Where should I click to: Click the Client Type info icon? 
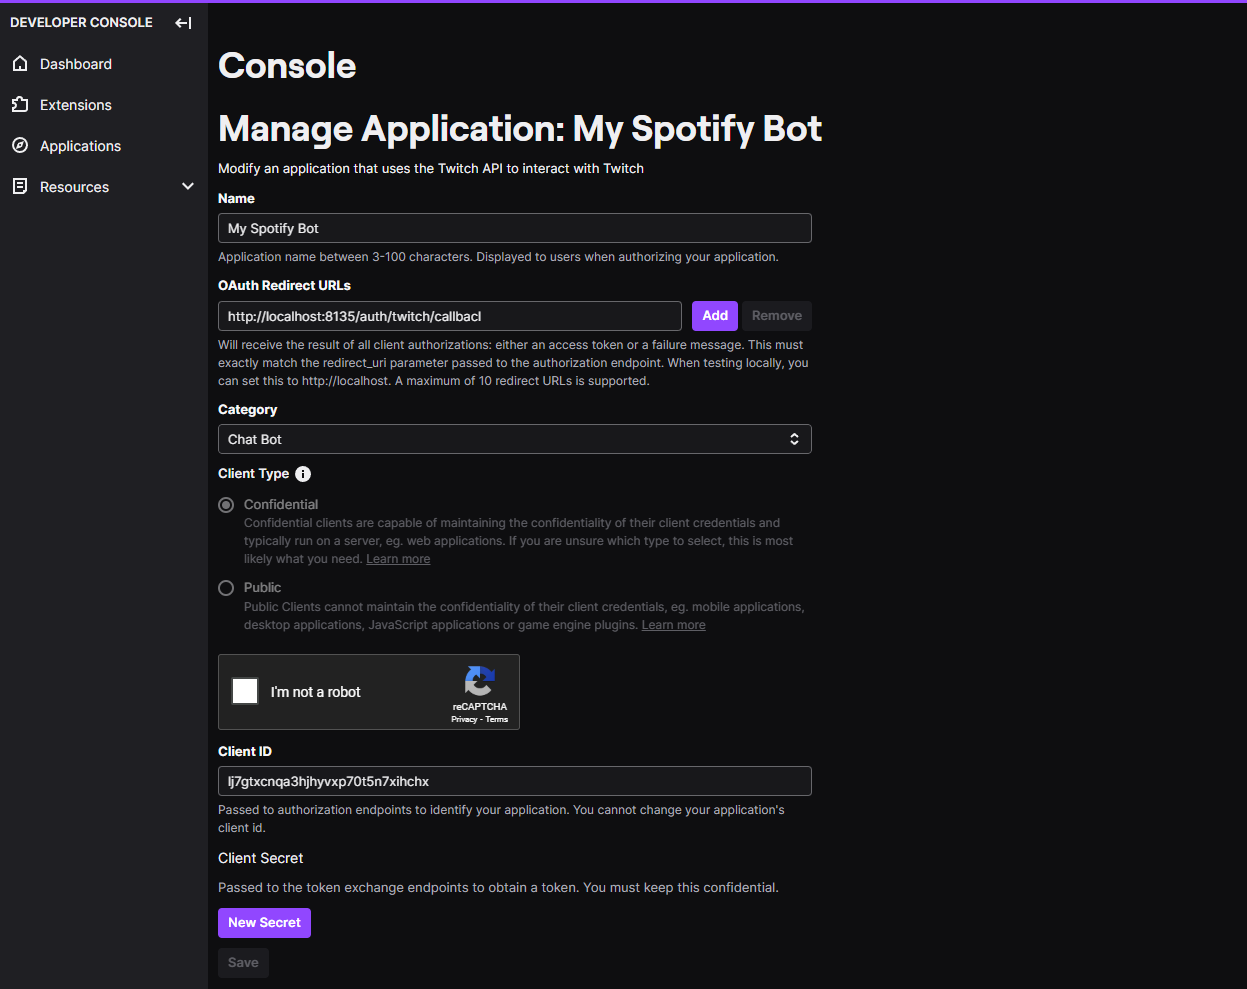(x=303, y=474)
